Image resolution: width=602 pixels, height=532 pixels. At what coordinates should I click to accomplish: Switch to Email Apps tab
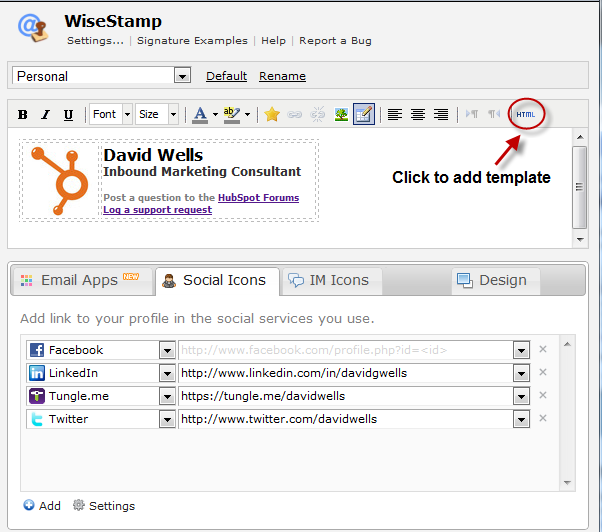[82, 281]
